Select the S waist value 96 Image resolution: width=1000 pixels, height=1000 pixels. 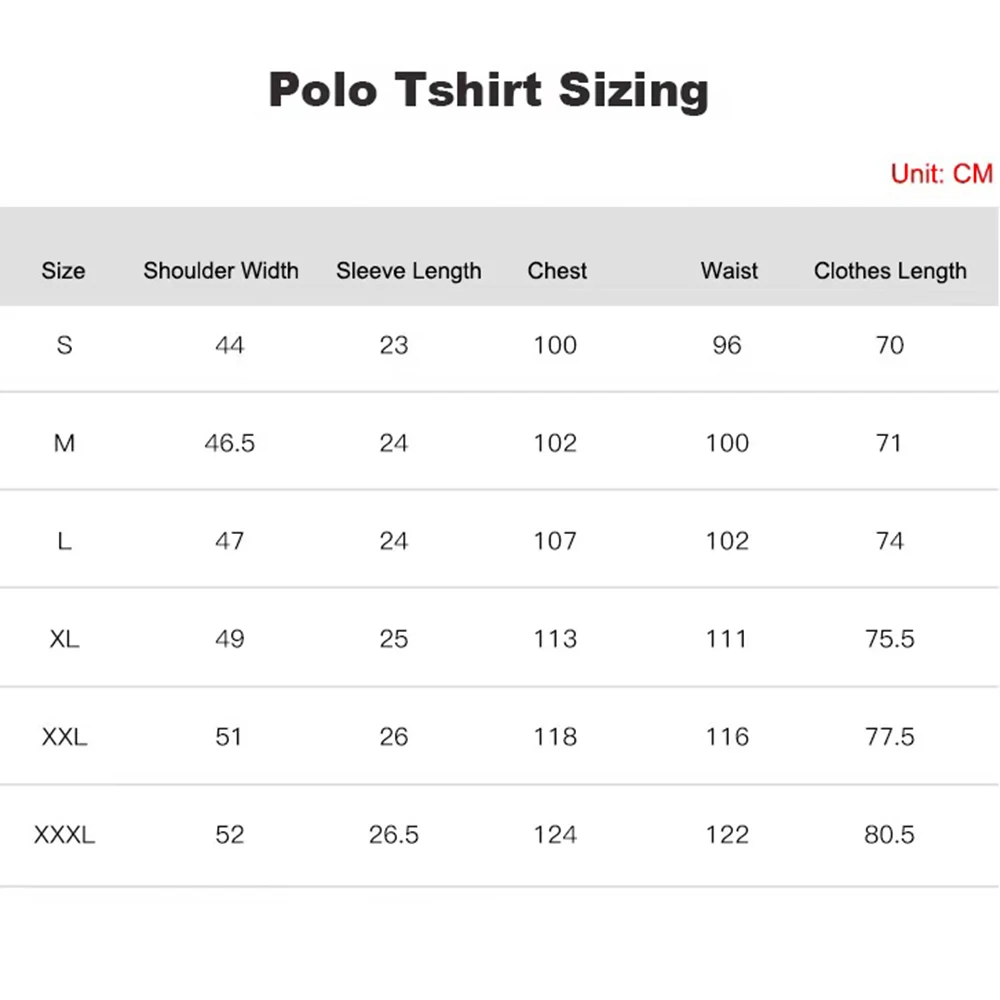pyautogui.click(x=727, y=346)
